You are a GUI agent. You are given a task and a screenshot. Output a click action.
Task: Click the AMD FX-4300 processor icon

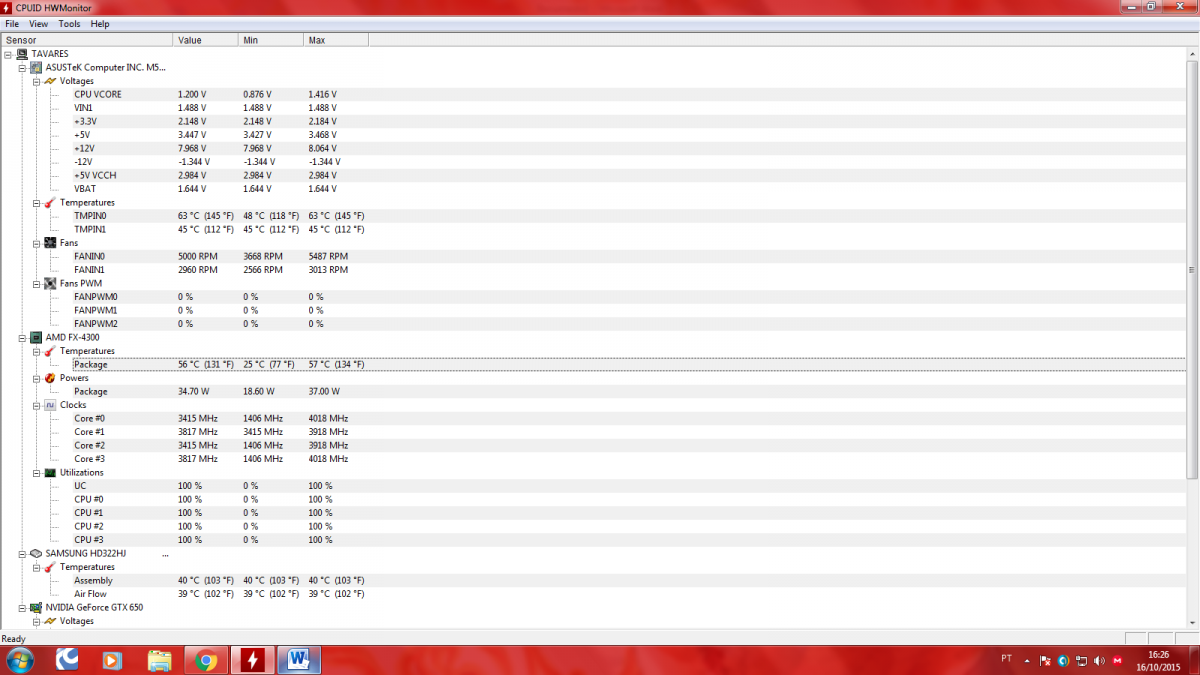37,337
